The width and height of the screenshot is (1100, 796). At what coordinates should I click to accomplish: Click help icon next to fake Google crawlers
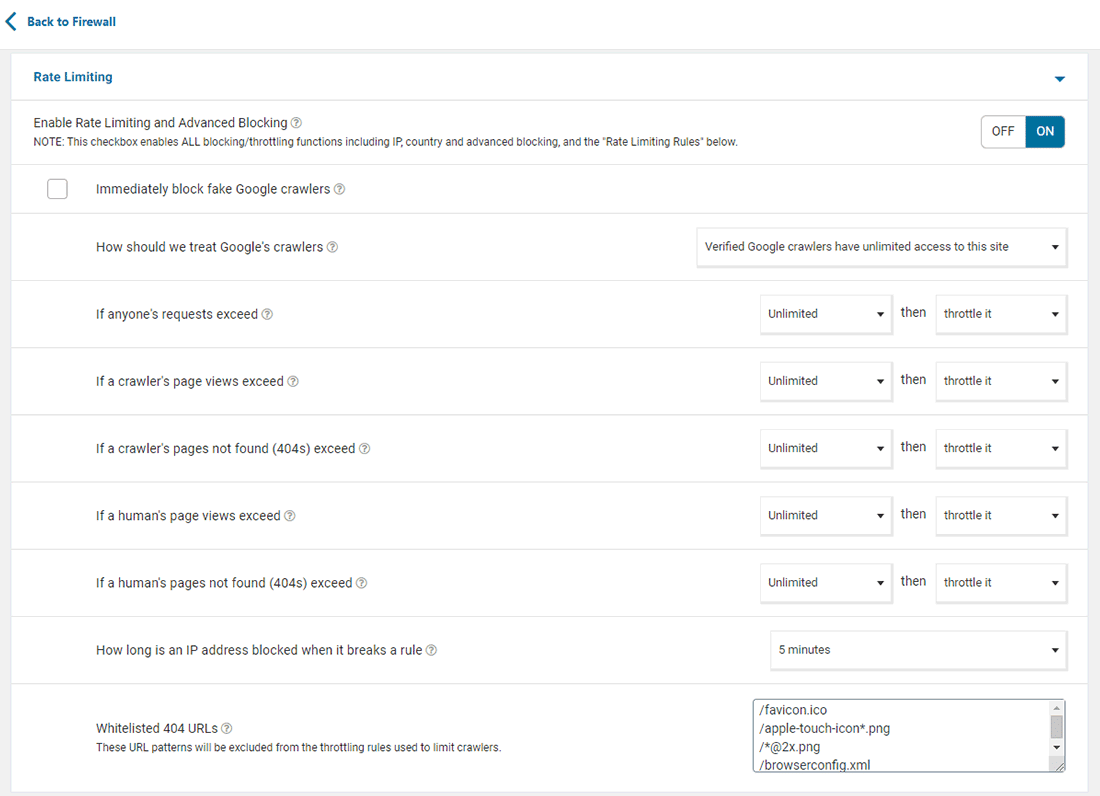[x=339, y=189]
